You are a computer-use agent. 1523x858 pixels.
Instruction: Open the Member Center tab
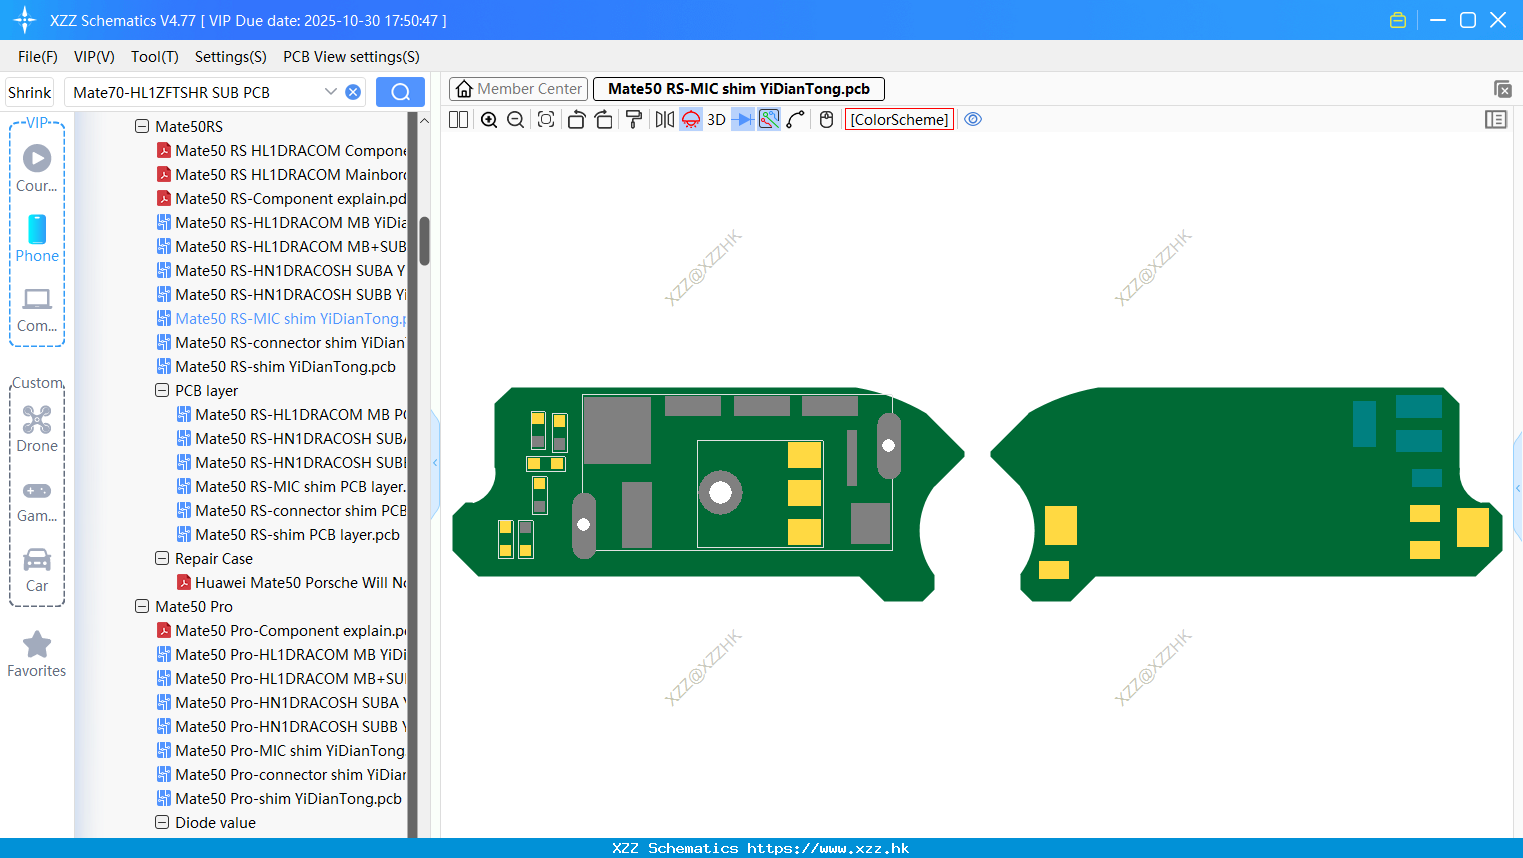pyautogui.click(x=519, y=89)
